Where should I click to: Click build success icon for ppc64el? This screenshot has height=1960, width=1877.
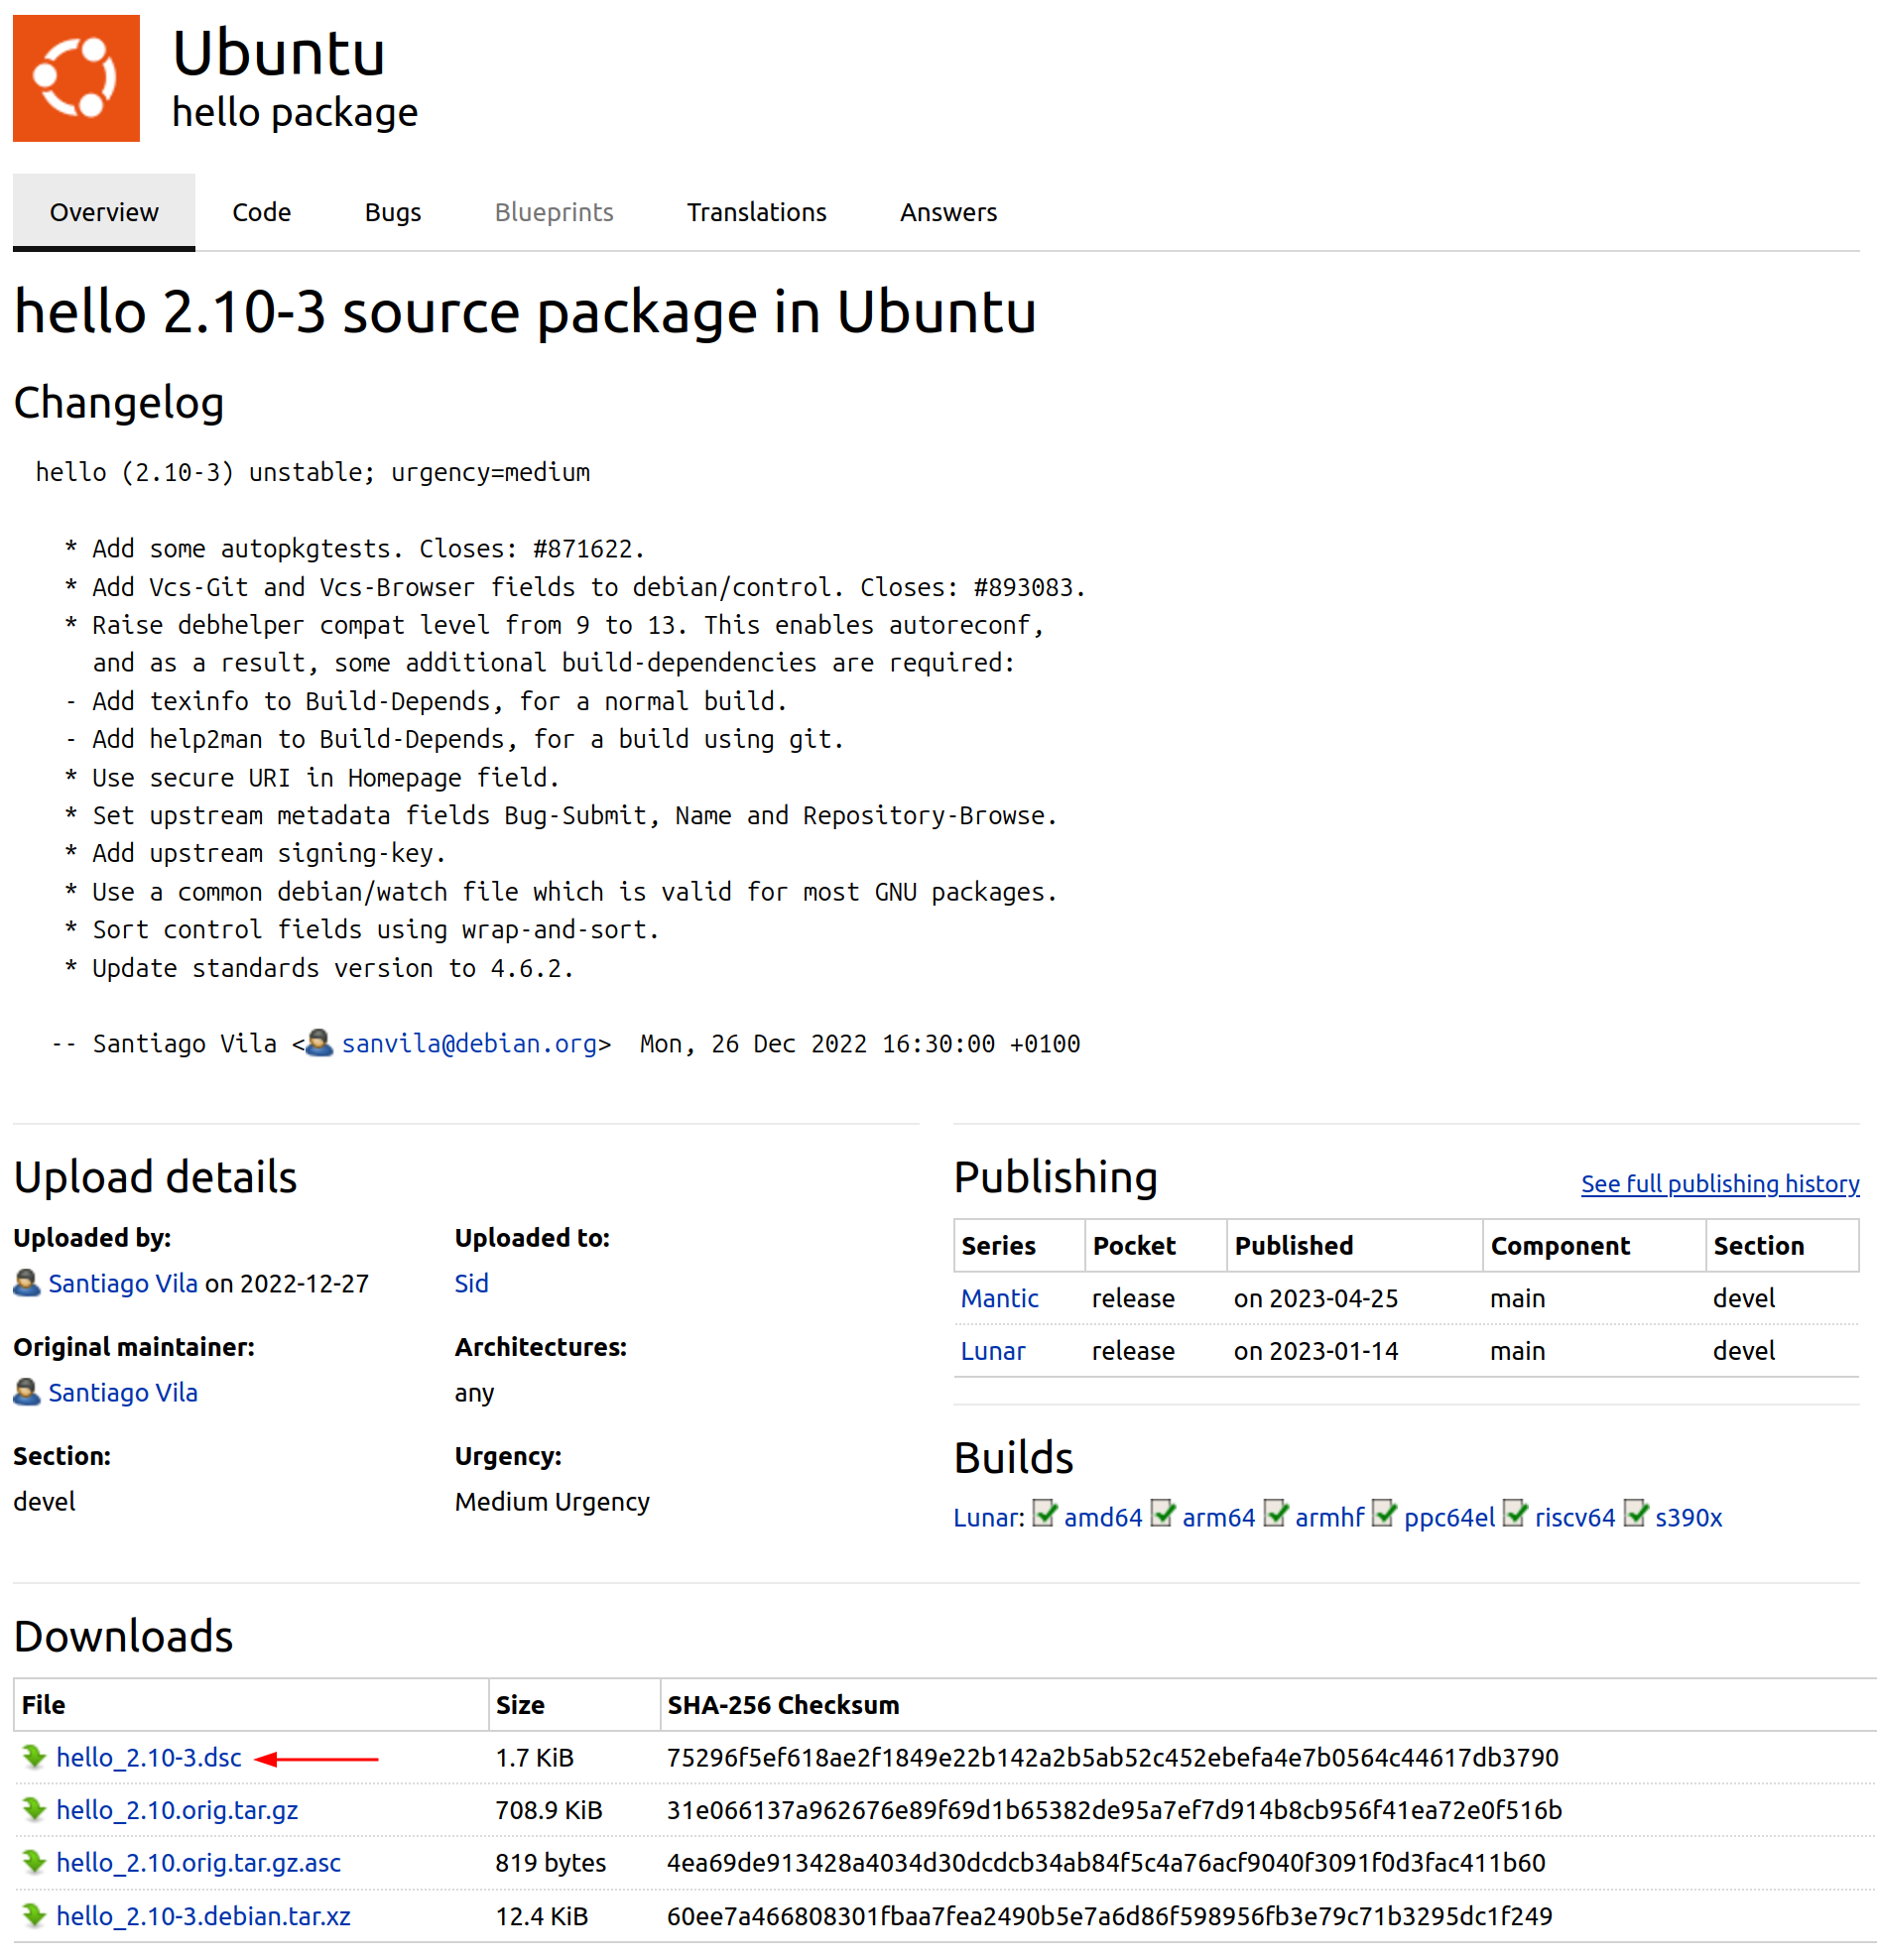[1384, 1514]
